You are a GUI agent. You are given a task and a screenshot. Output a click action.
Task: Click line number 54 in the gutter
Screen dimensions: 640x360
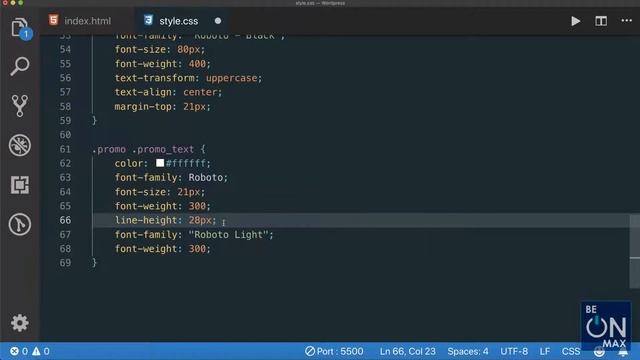click(x=65, y=49)
